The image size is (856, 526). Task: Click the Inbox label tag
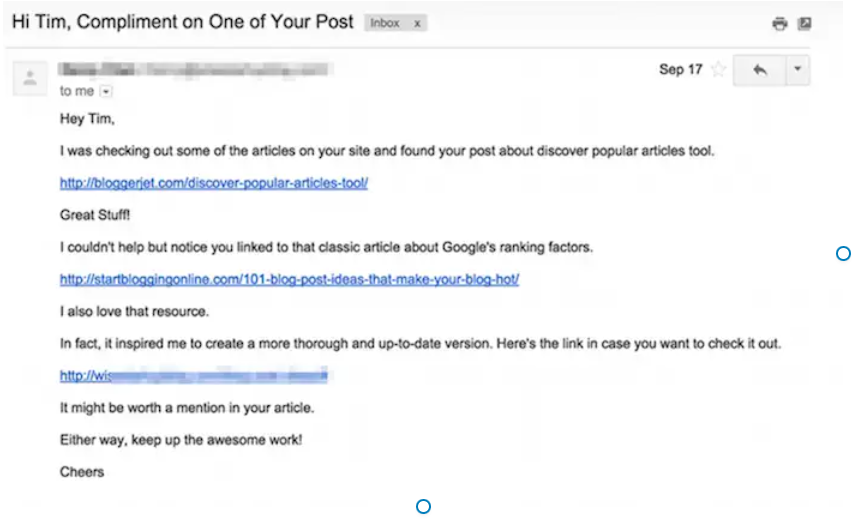(386, 23)
